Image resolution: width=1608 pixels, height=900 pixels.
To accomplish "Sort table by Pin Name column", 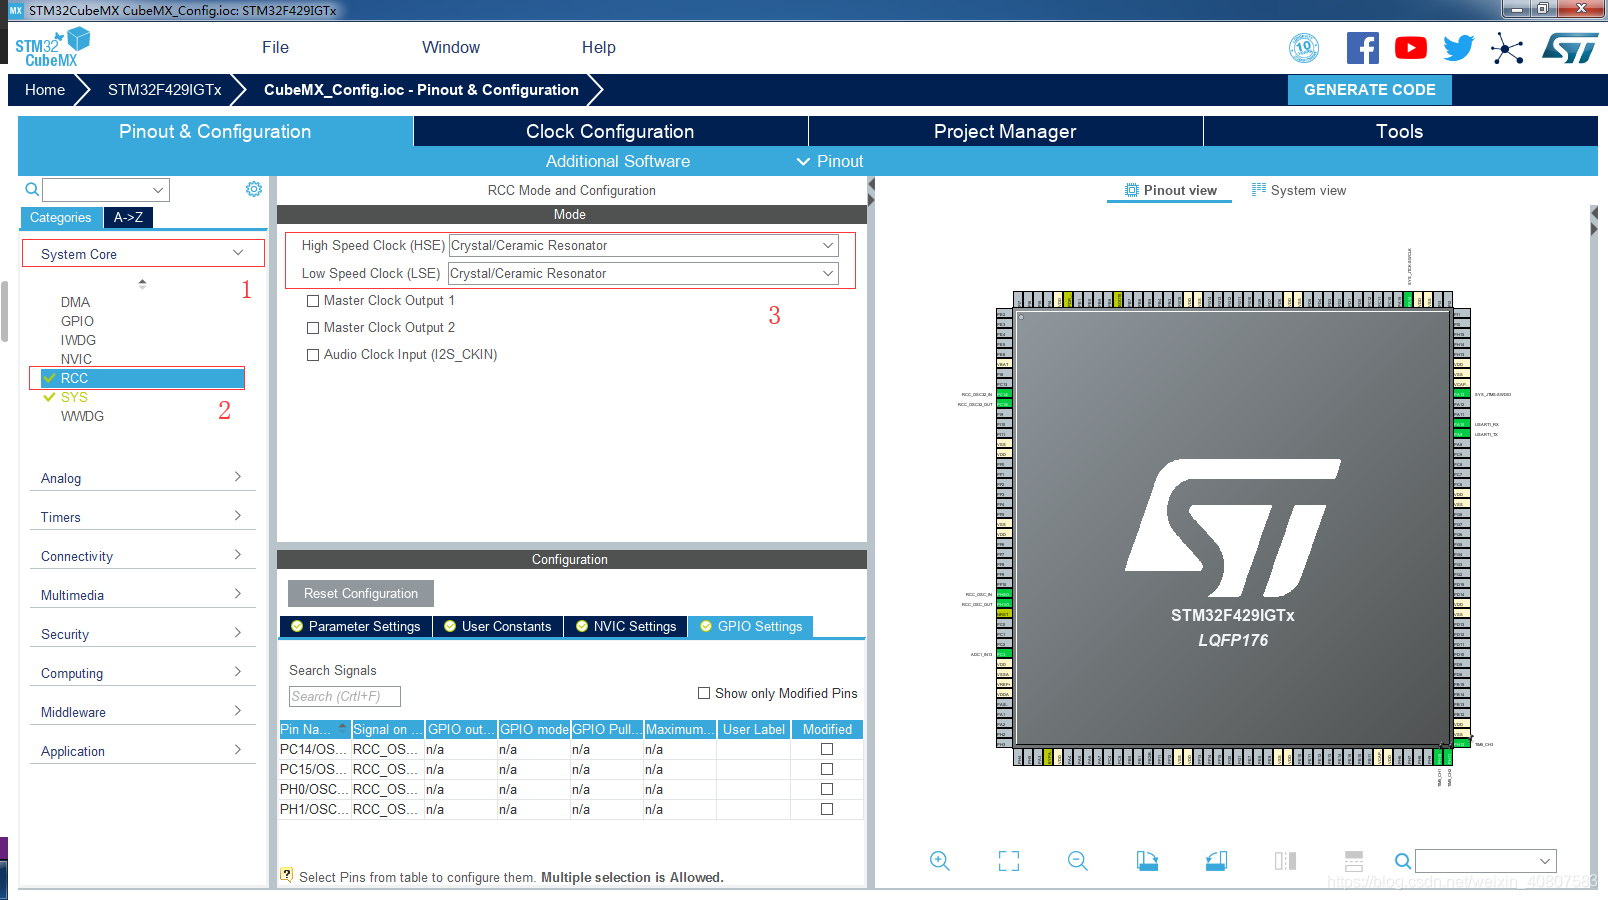I will [314, 729].
